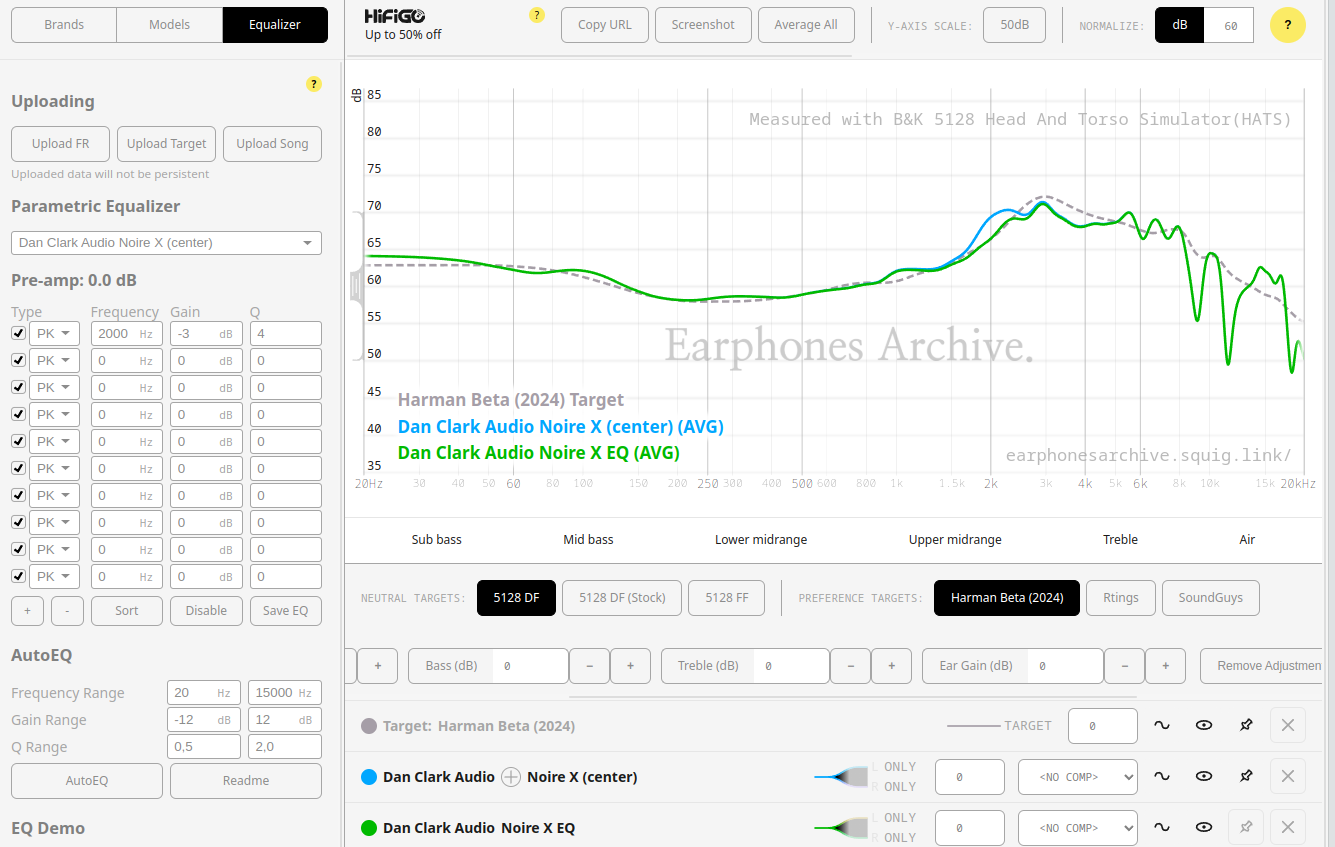Switch to the Brands tab
The height and width of the screenshot is (847, 1335).
point(64,25)
